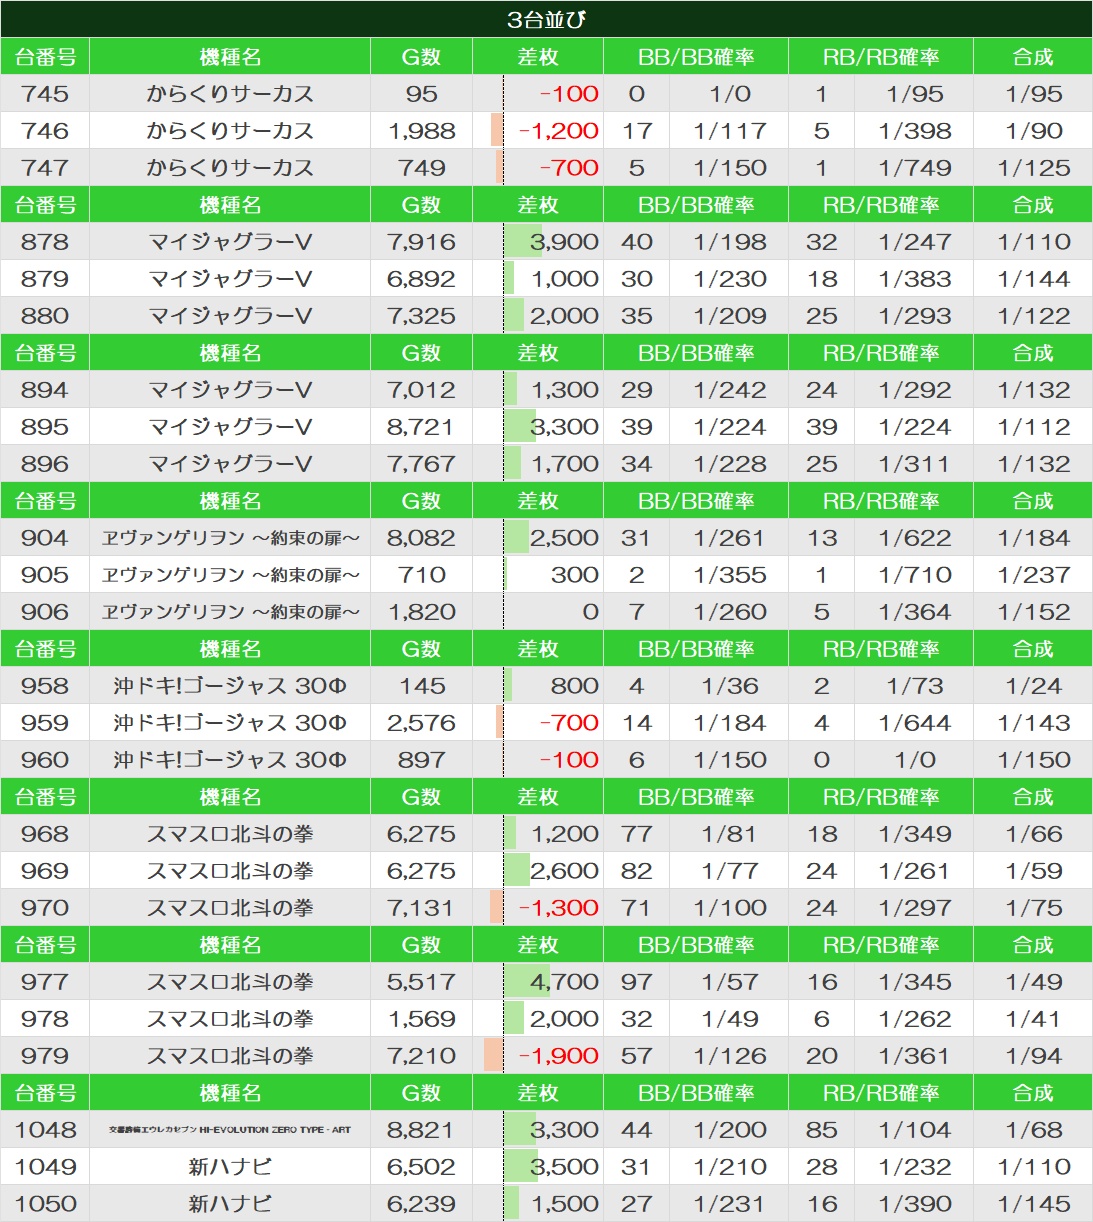Click game count 1,569 for machine 978
This screenshot has width=1093, height=1222.
click(421, 1019)
